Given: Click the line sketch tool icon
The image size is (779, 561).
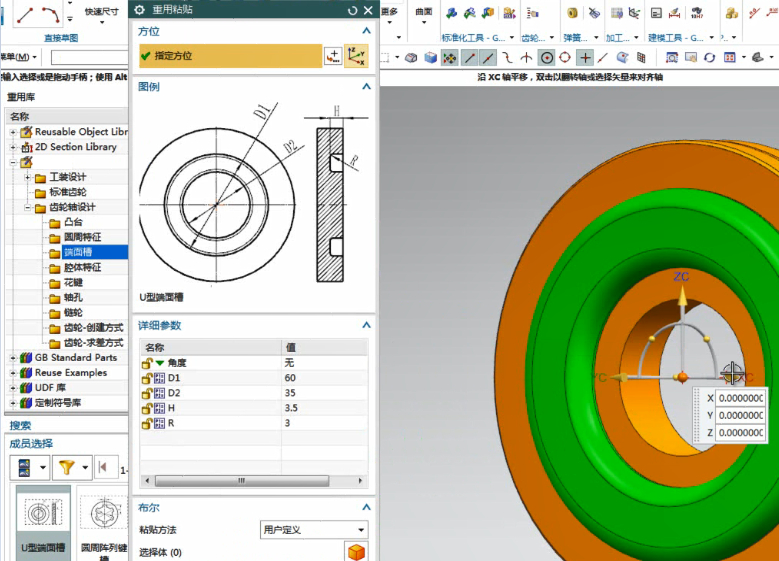Looking at the screenshot, I should (x=25, y=15).
